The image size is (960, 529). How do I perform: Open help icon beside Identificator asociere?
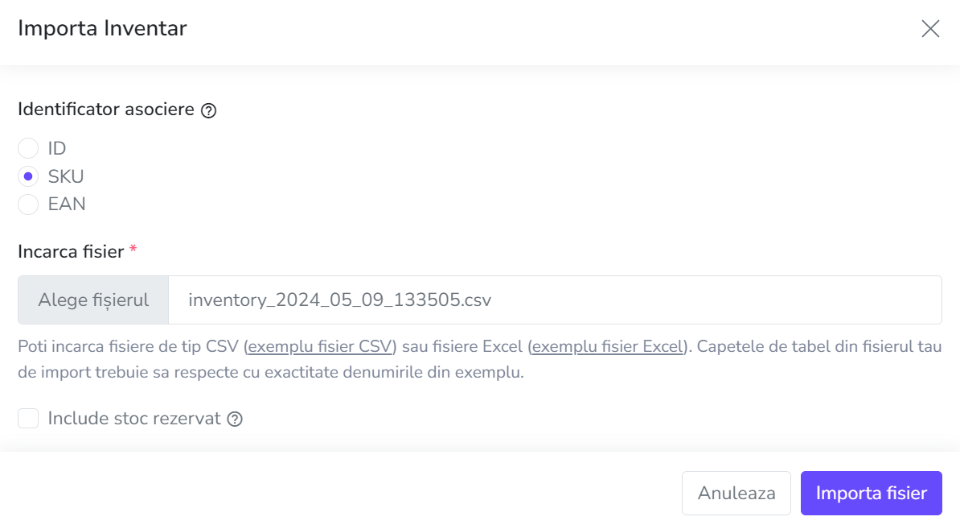point(209,110)
